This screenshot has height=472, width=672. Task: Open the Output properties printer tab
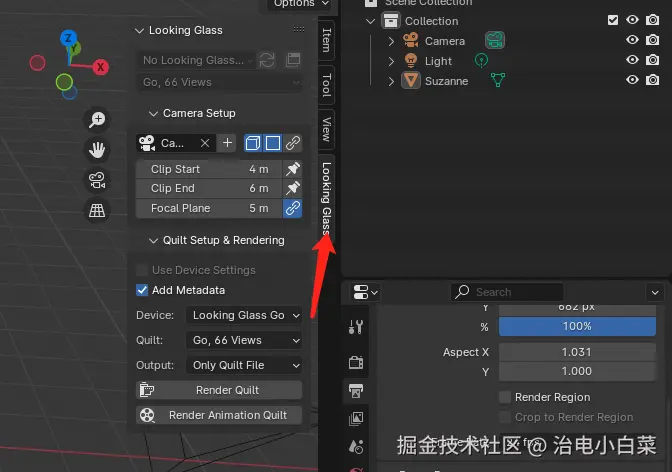tap(356, 391)
